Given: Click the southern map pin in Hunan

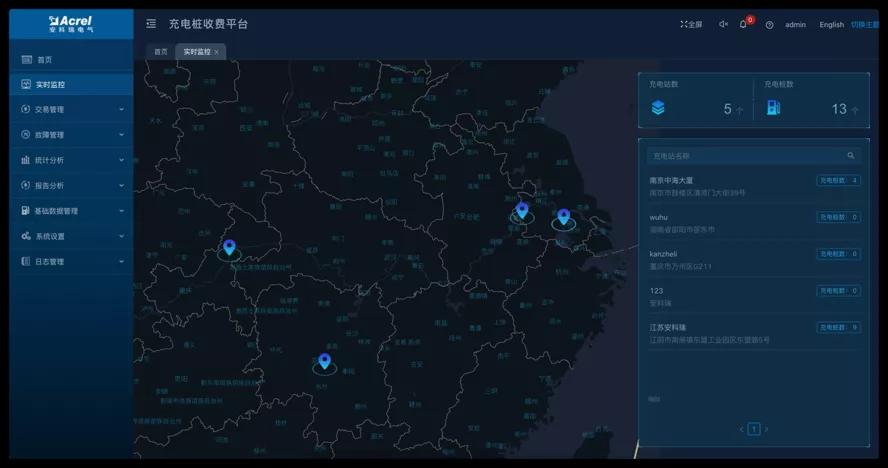Looking at the screenshot, I should click(325, 361).
